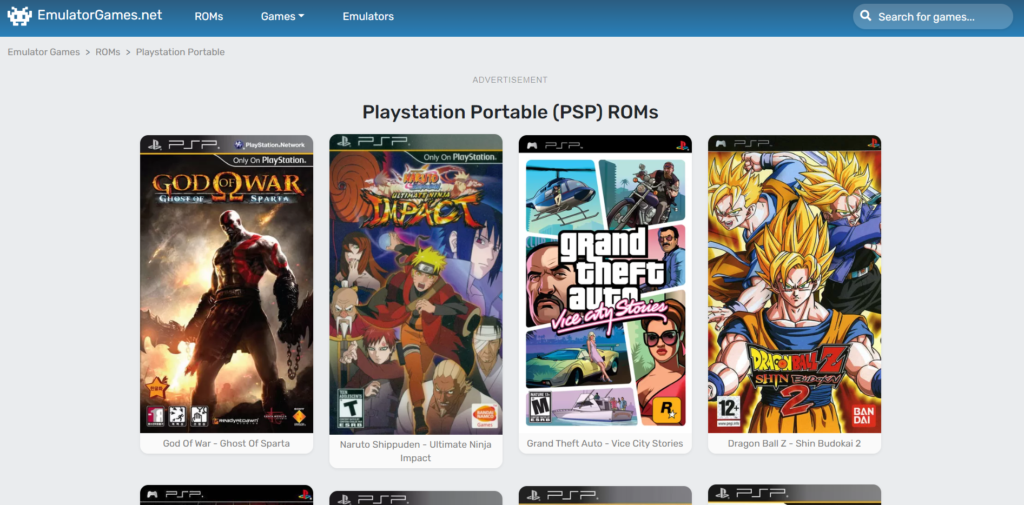The width and height of the screenshot is (1024, 505).
Task: Open the Naruto Ultimate Ninja Impact cover
Action: coord(416,284)
